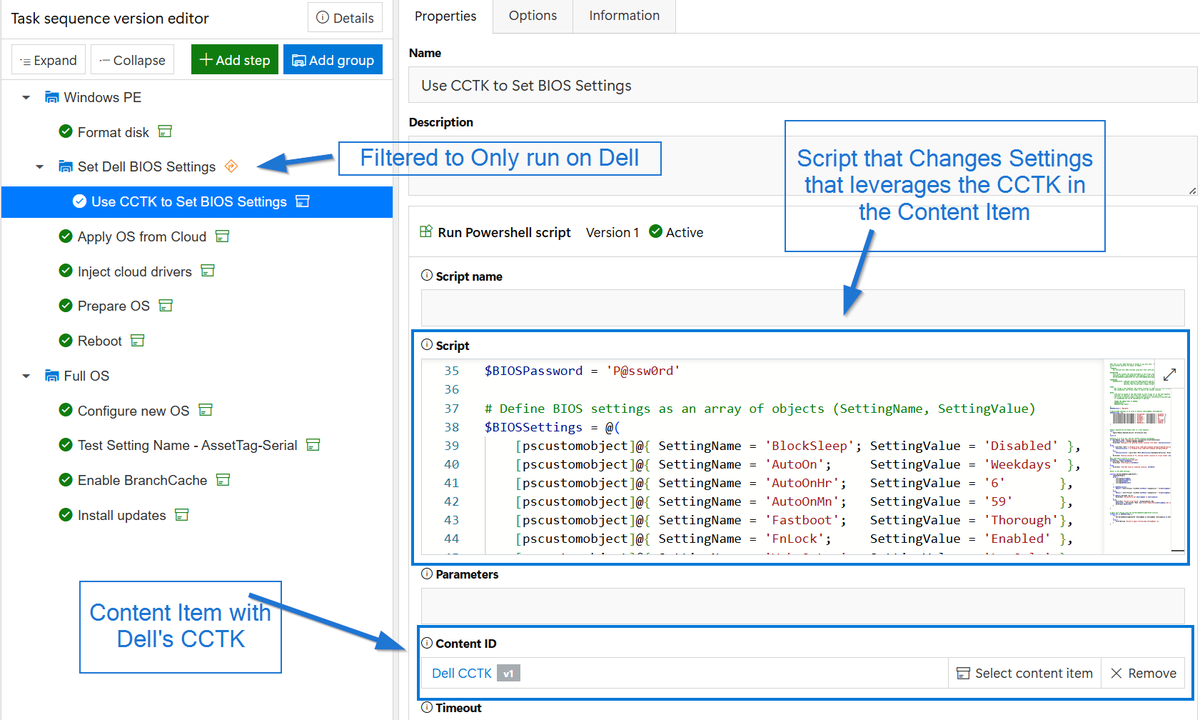This screenshot has height=720, width=1200.
Task: Click the green check icon on Format disk
Action: pyautogui.click(x=66, y=132)
